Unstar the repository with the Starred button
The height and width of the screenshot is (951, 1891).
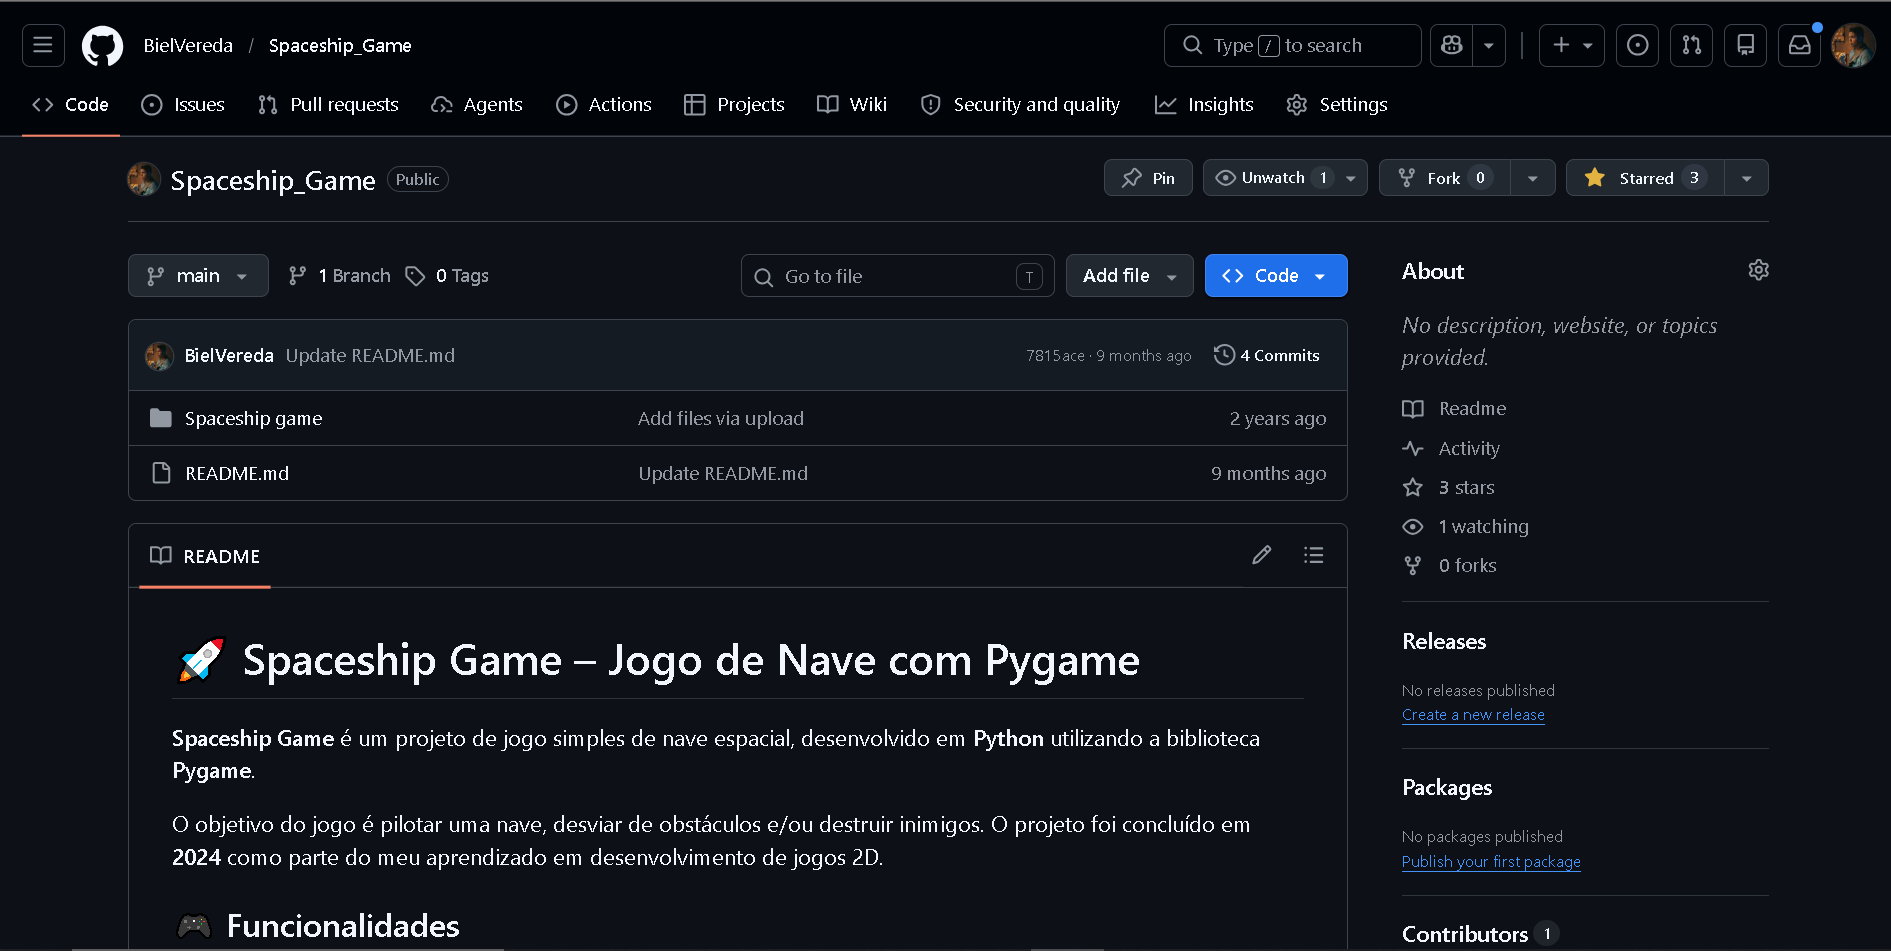pos(1645,178)
